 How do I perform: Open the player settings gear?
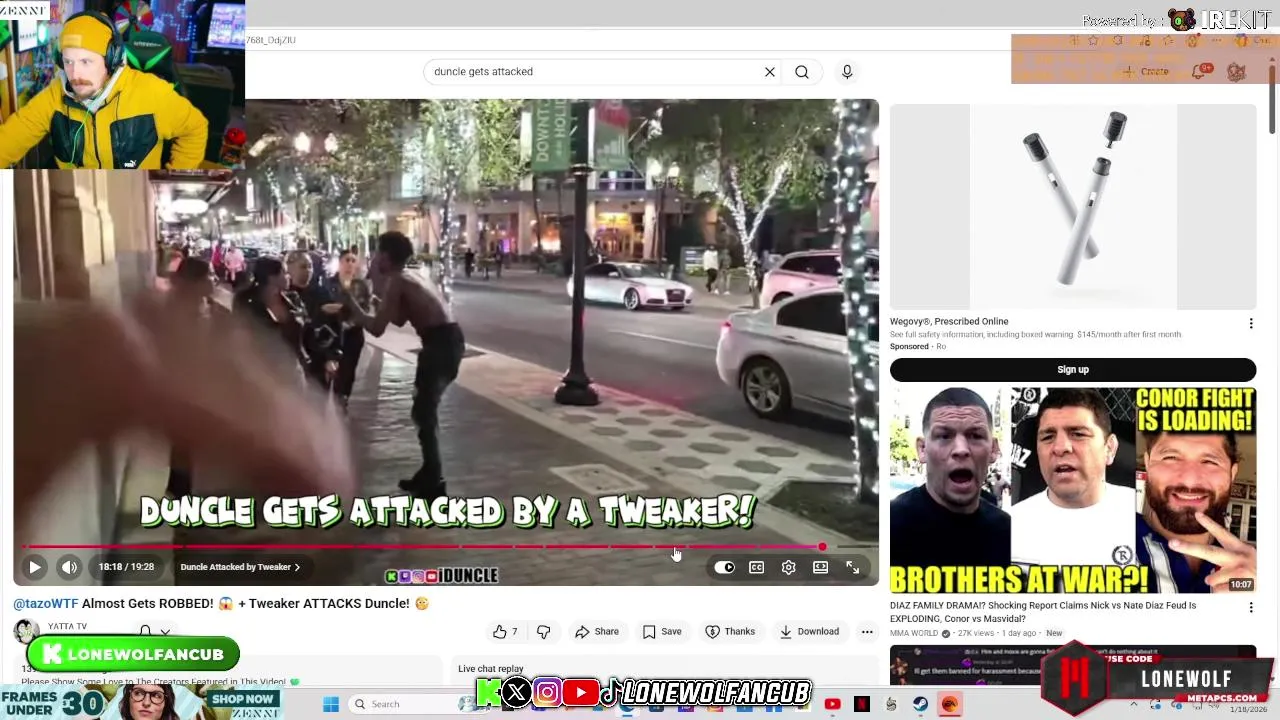(789, 567)
